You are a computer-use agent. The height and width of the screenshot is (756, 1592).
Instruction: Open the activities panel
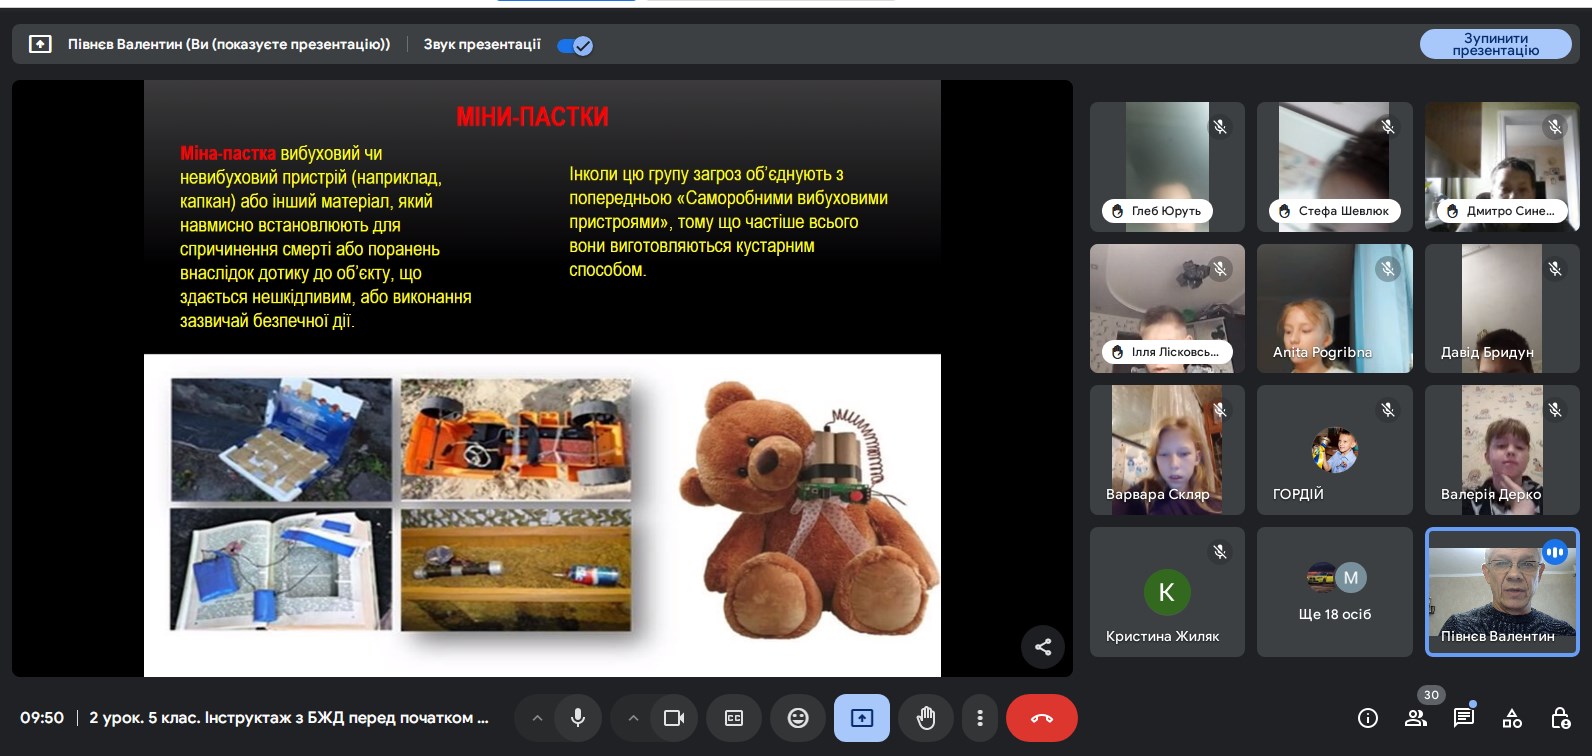(1512, 717)
